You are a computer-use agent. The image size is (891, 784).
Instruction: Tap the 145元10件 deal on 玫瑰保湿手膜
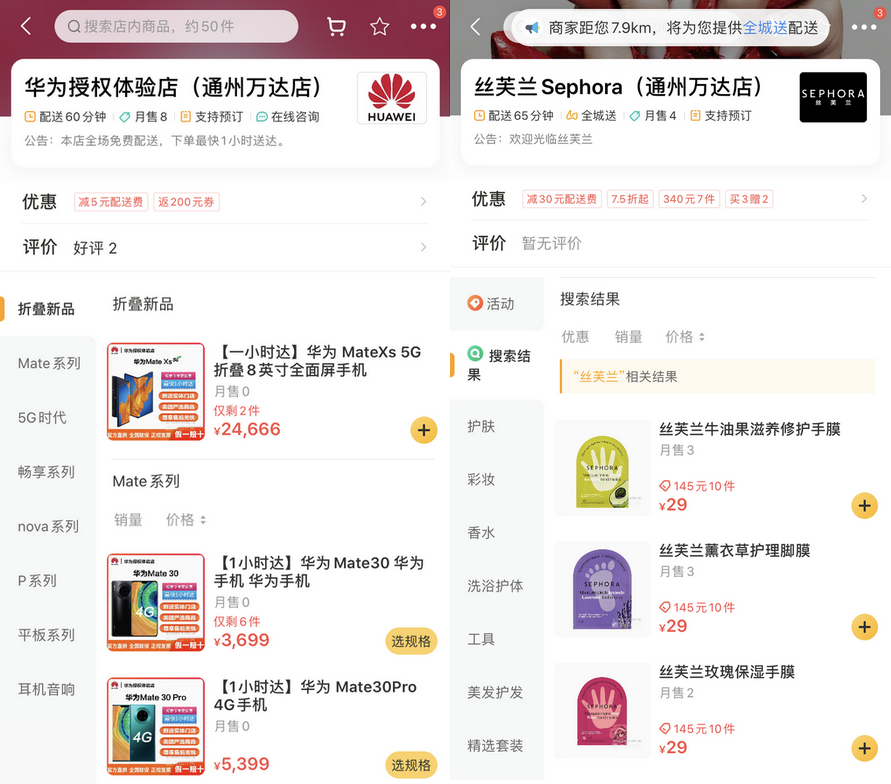tap(697, 729)
